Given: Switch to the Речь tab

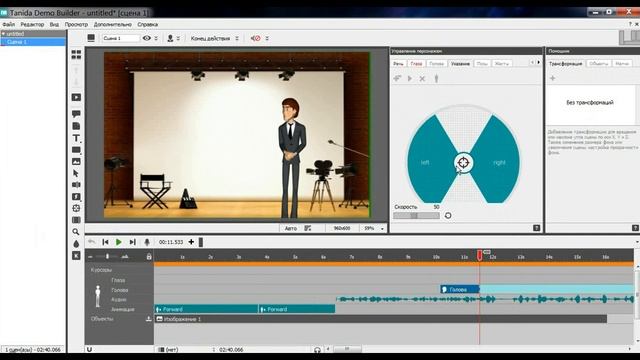Looking at the screenshot, I should pyautogui.click(x=398, y=64).
